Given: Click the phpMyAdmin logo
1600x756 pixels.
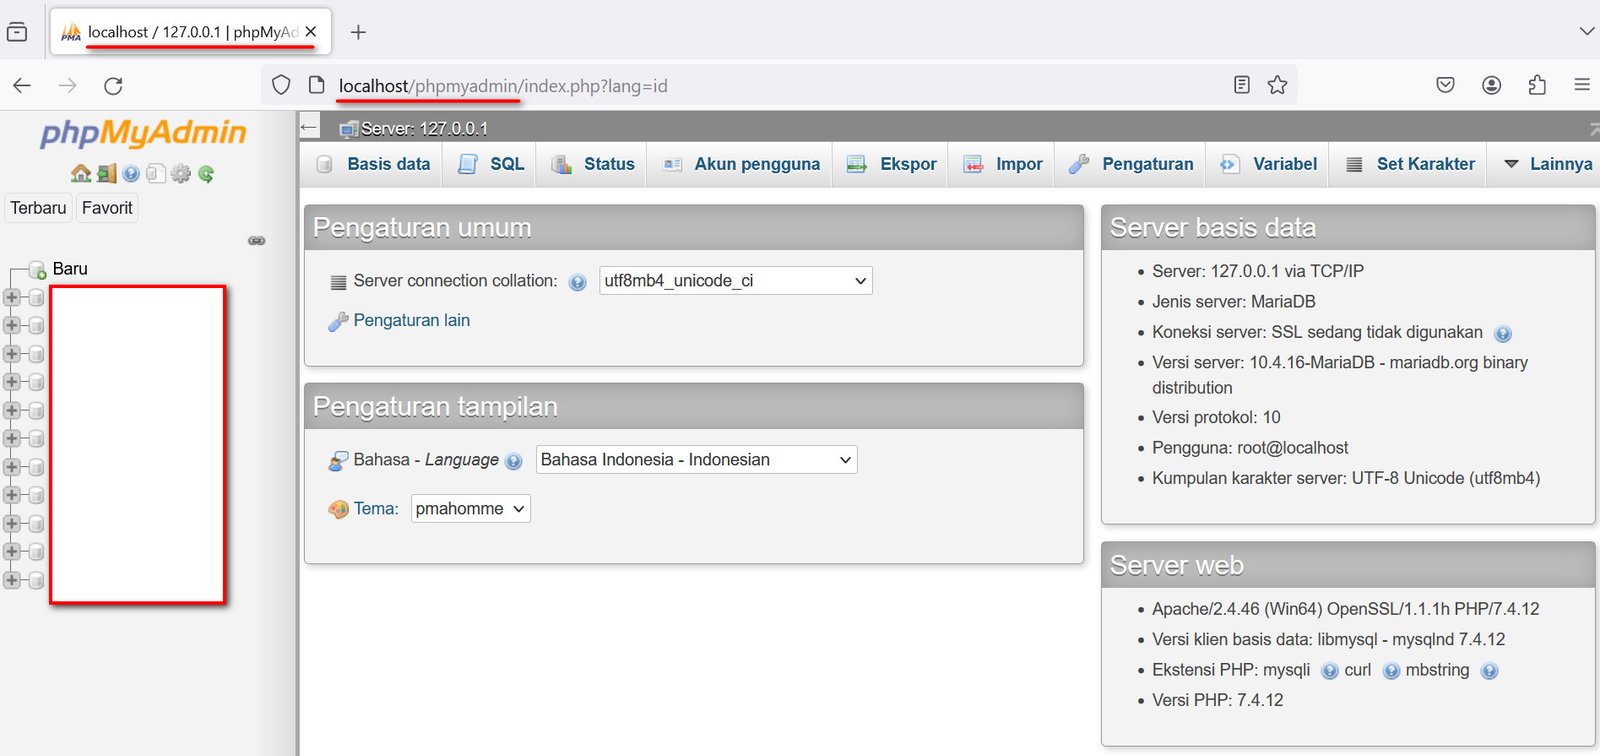Looking at the screenshot, I should click(143, 133).
